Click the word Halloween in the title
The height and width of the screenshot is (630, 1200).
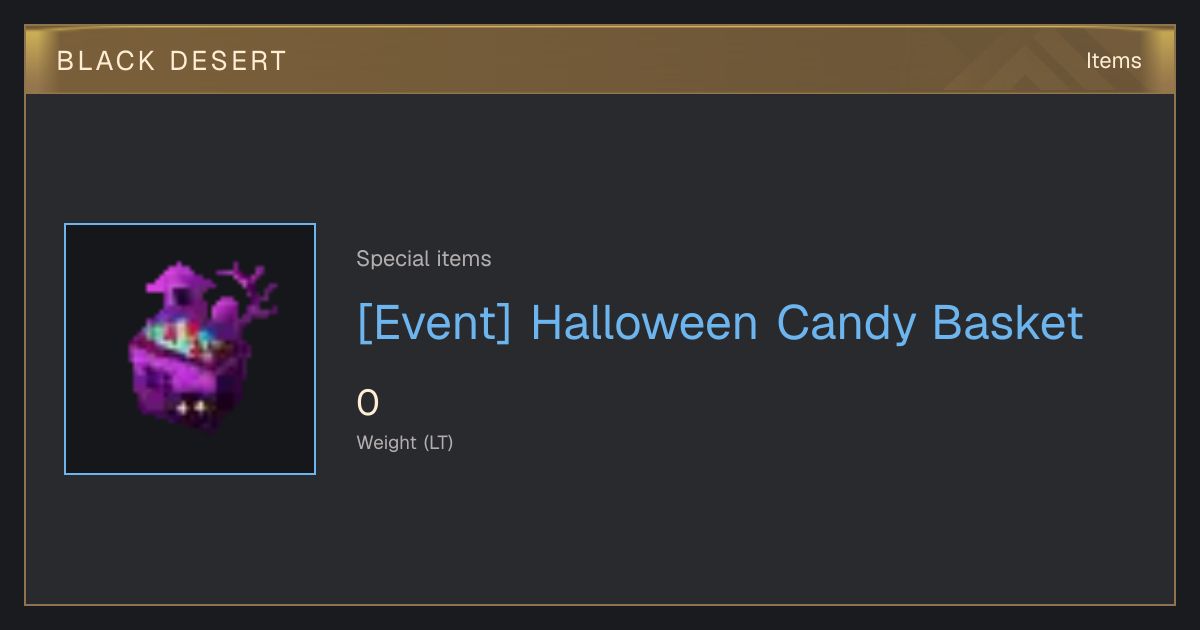[644, 323]
